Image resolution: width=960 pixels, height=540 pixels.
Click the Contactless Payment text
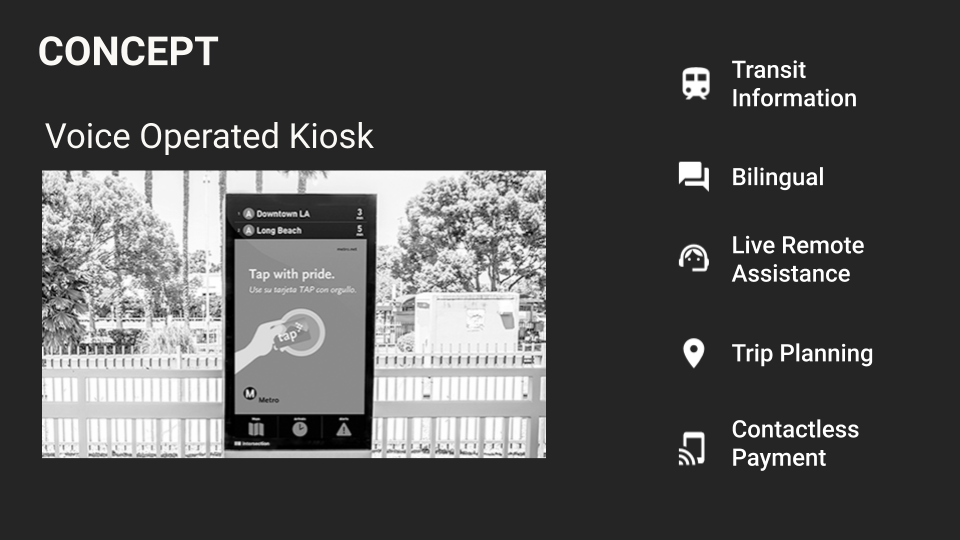(x=795, y=443)
